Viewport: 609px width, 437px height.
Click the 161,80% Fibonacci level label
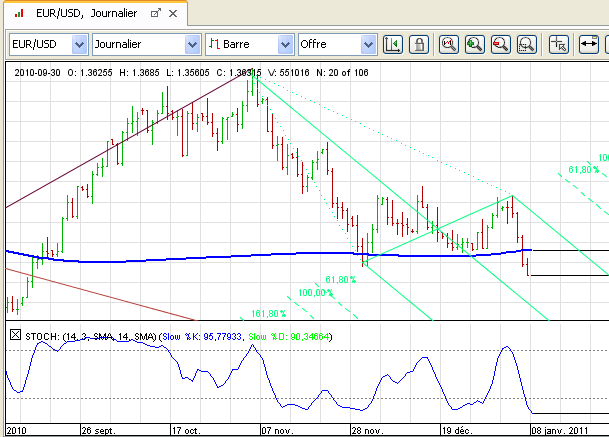click(x=268, y=314)
